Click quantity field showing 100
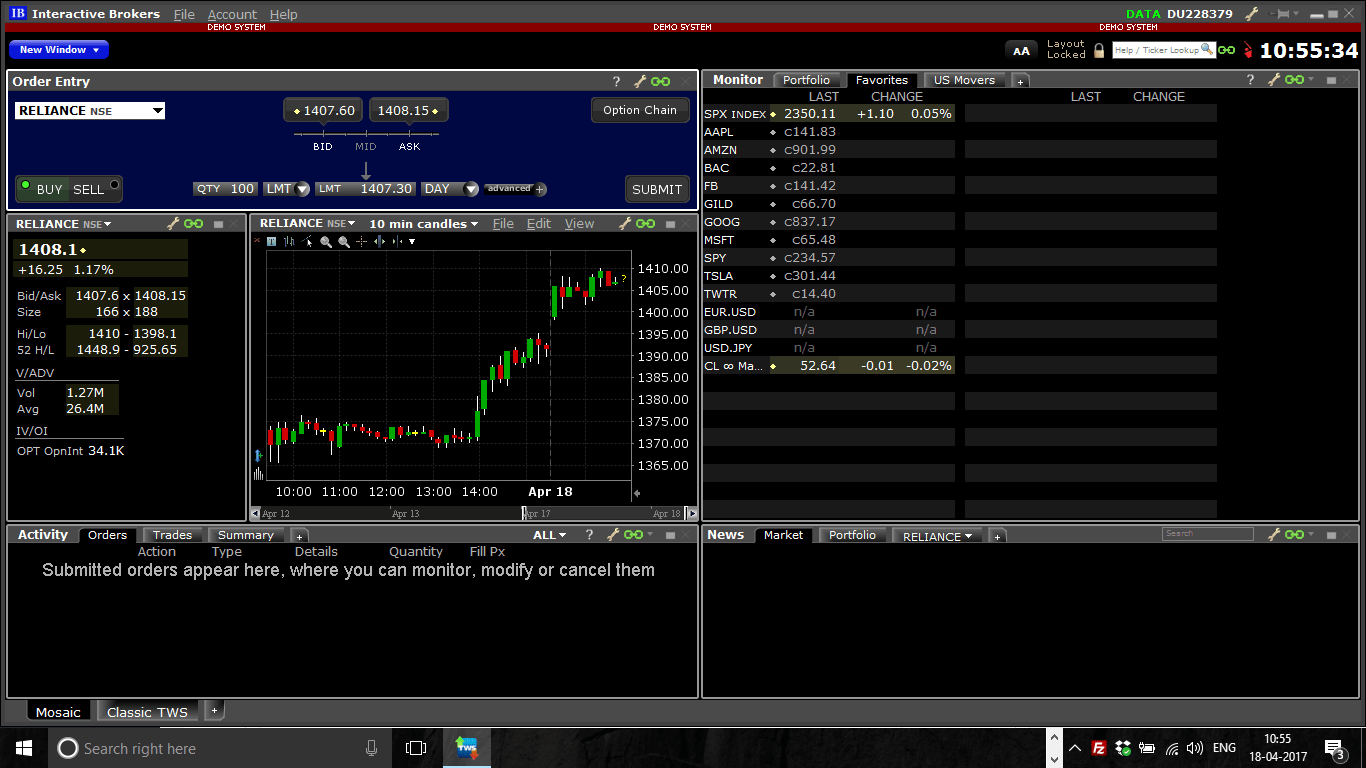This screenshot has width=1366, height=768. pyautogui.click(x=225, y=189)
